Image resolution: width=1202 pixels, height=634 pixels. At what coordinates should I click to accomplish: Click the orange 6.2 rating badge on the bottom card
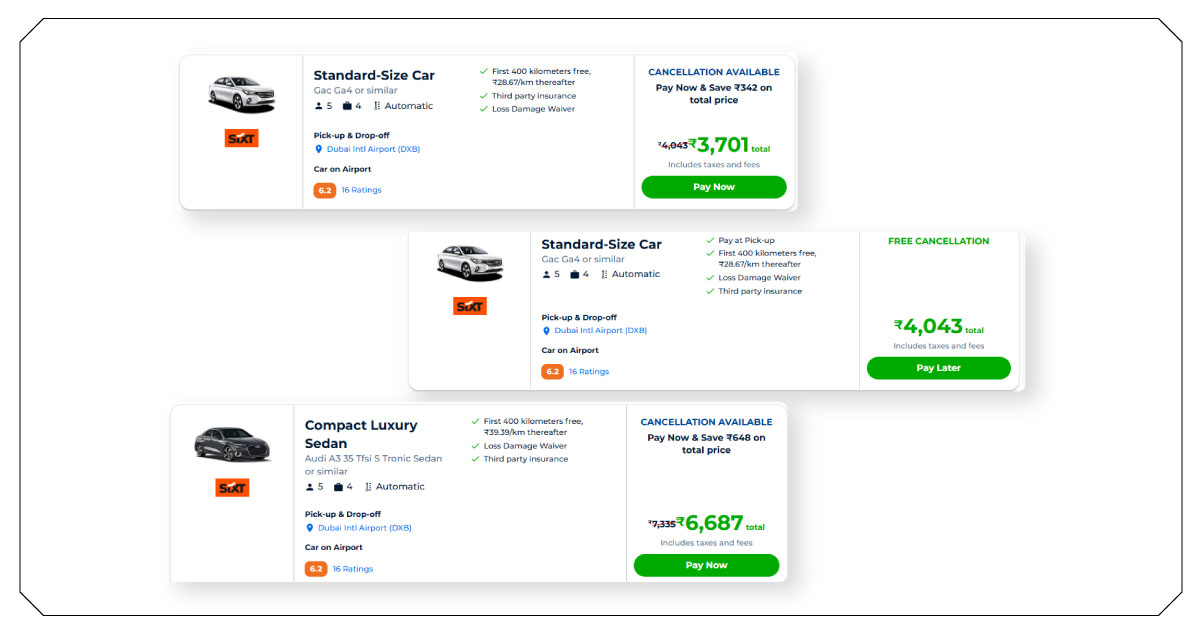(x=315, y=568)
